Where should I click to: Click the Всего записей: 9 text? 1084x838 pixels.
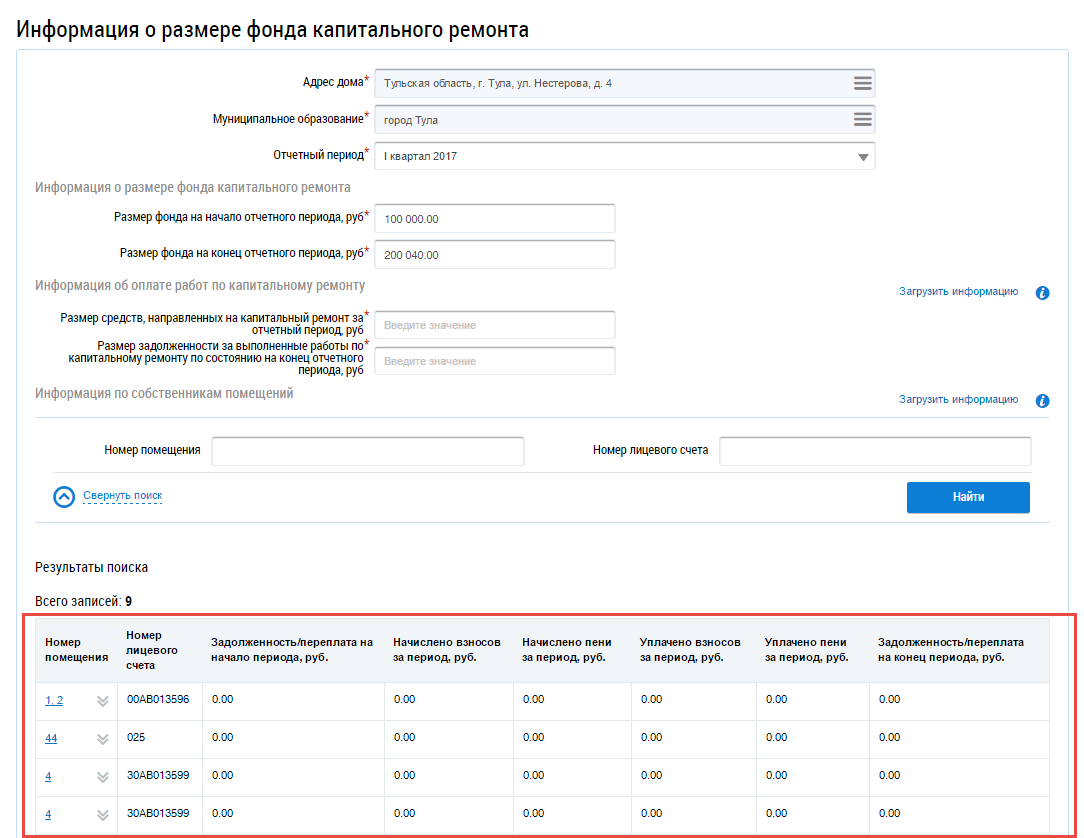(x=84, y=602)
